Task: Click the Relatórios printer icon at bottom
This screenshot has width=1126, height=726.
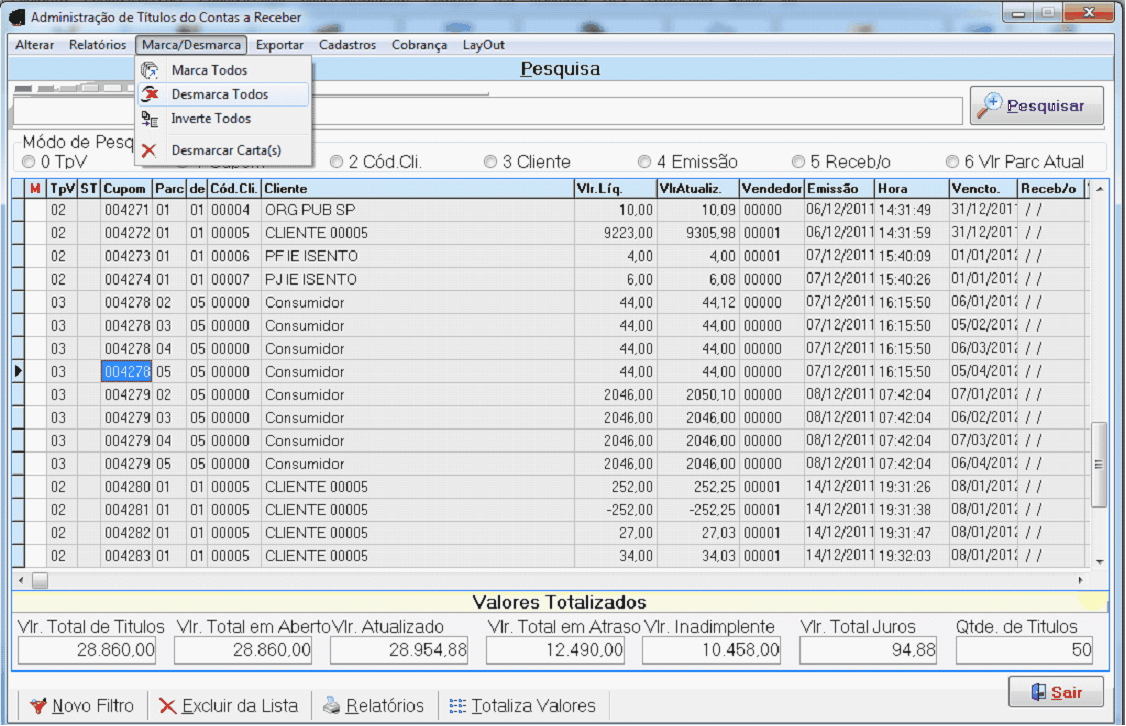Action: [332, 706]
